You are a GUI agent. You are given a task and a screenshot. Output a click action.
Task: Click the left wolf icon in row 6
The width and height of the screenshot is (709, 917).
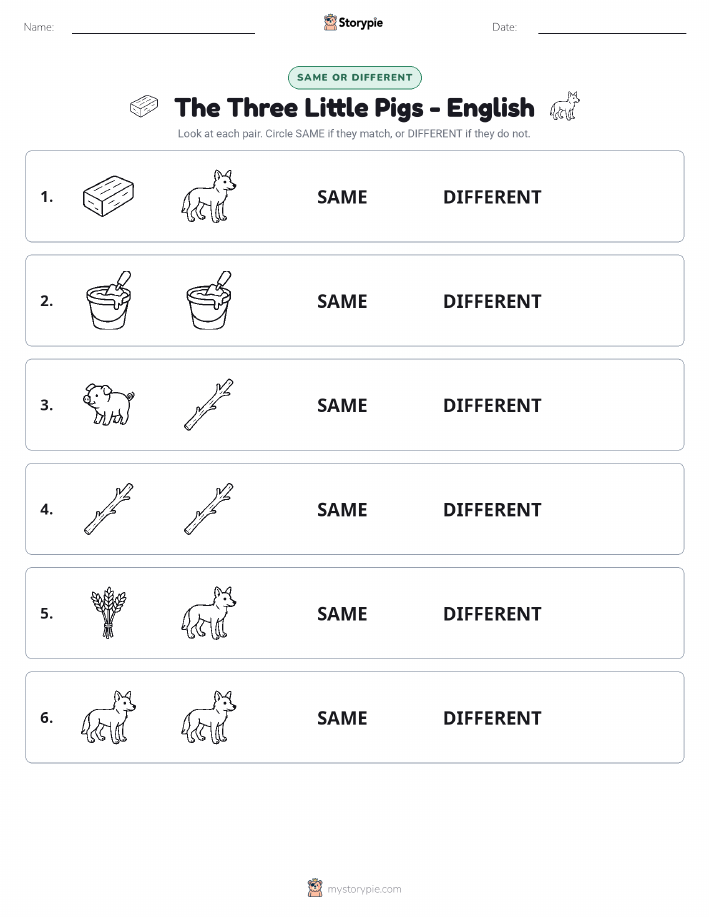coord(108,716)
